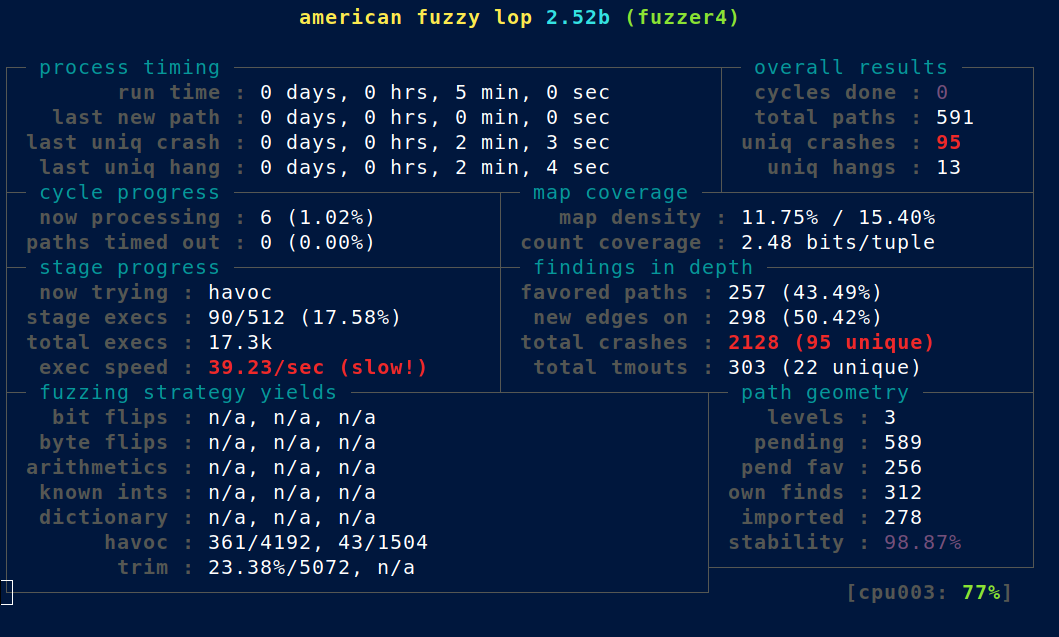Click the pending value '589'
Image resolution: width=1059 pixels, height=637 pixels.
903,442
